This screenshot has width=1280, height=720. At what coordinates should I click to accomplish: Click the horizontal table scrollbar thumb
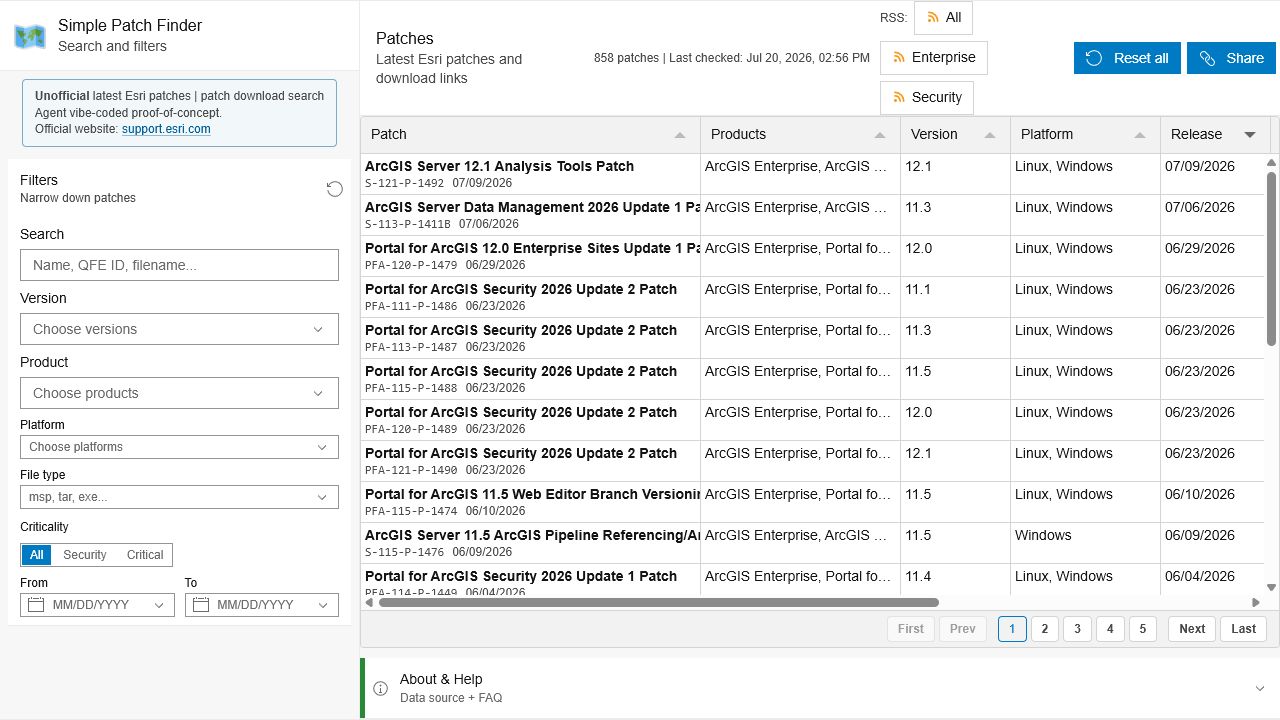(658, 602)
